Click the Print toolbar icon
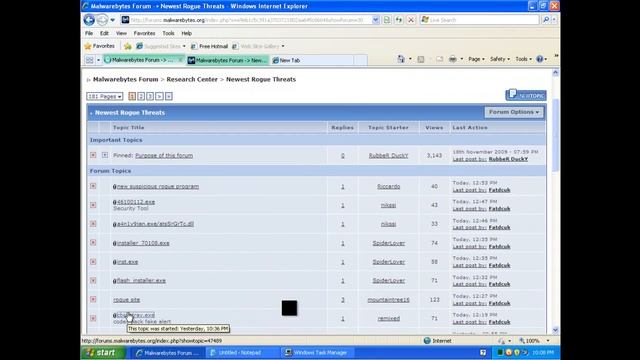The width and height of the screenshot is (640, 360). tap(453, 59)
